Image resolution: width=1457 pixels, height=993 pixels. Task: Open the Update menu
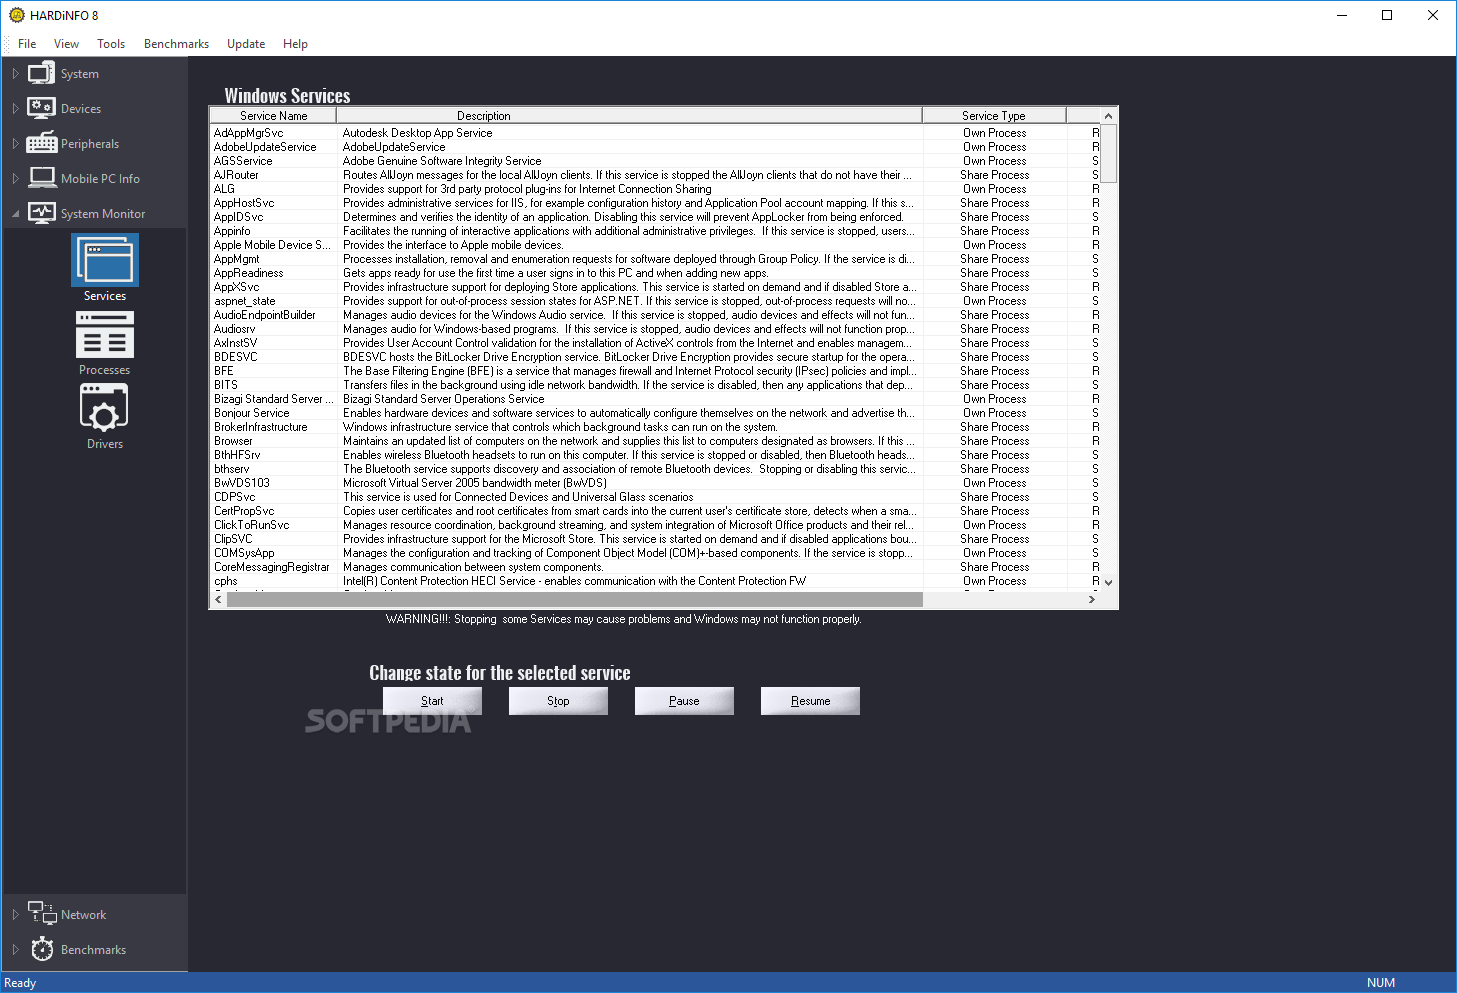pyautogui.click(x=246, y=44)
